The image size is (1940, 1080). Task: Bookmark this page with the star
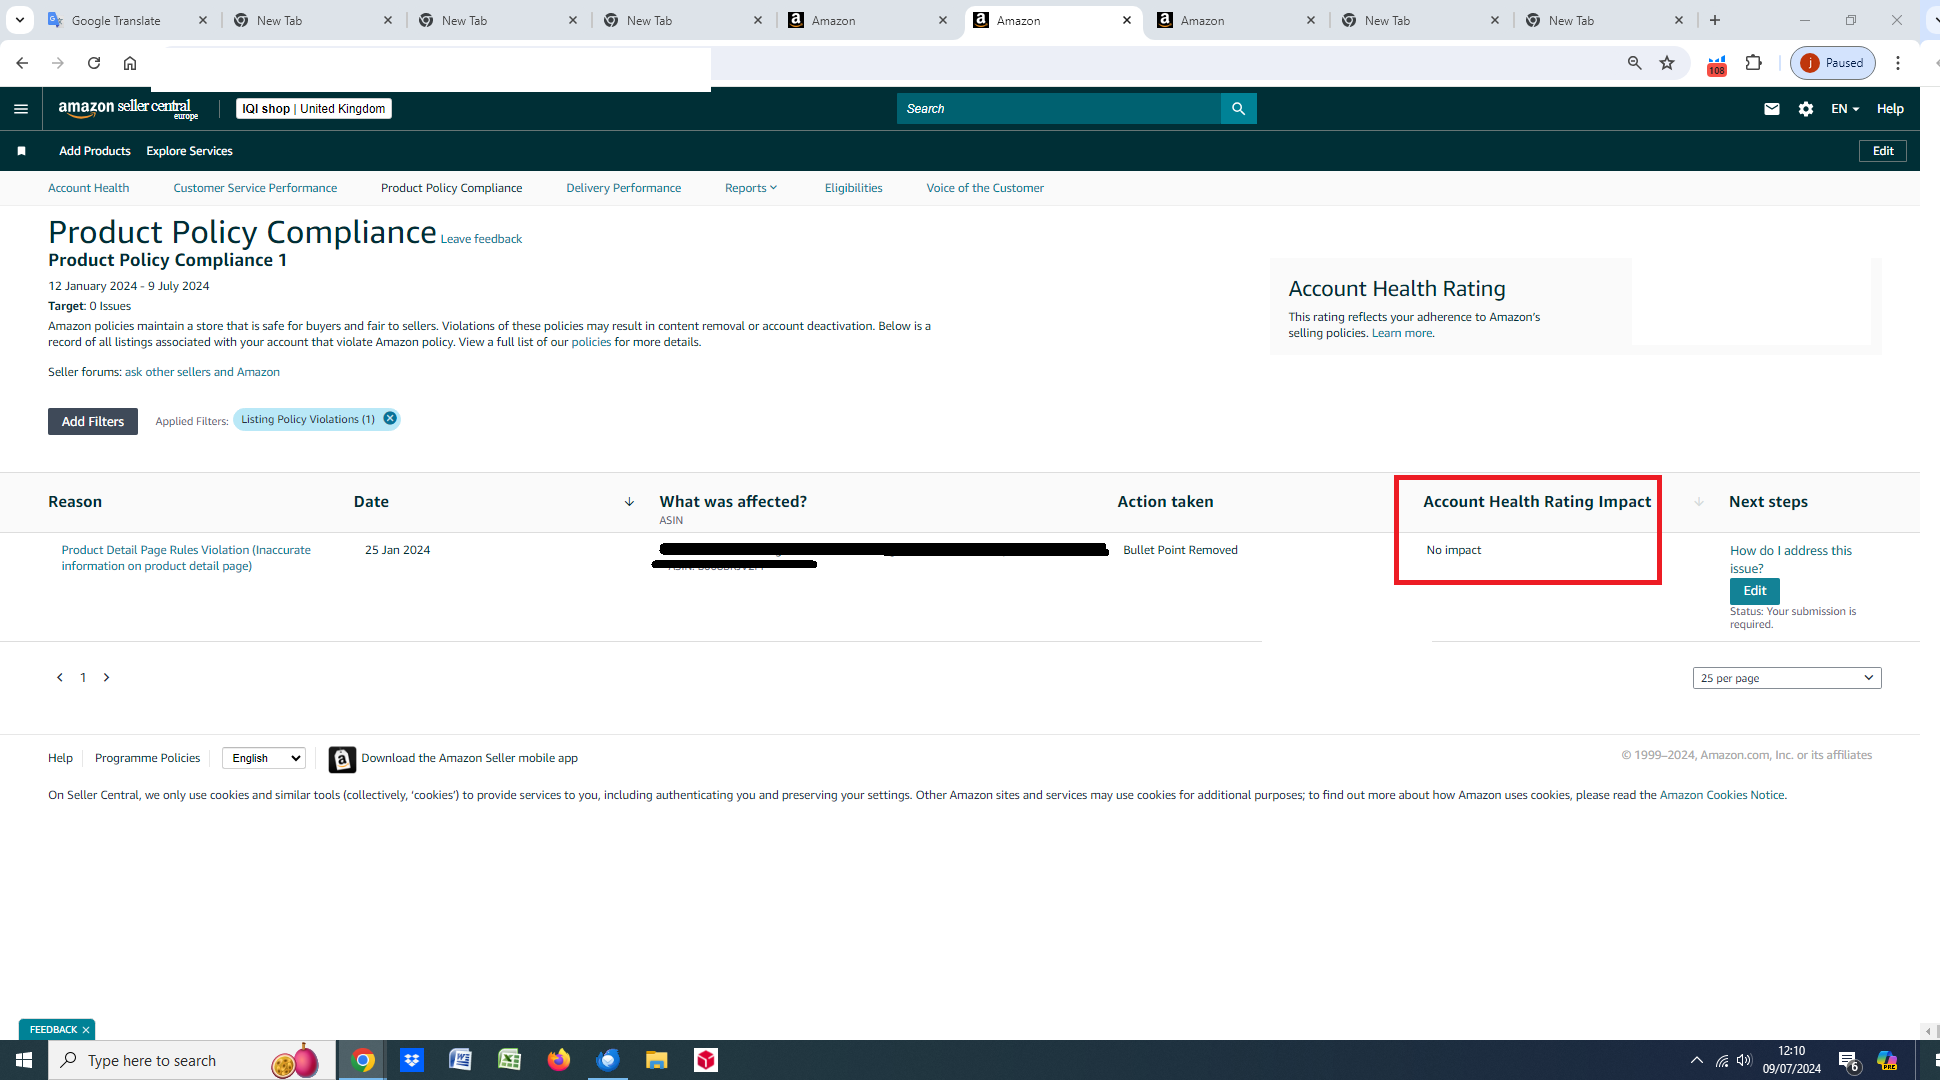point(1667,63)
